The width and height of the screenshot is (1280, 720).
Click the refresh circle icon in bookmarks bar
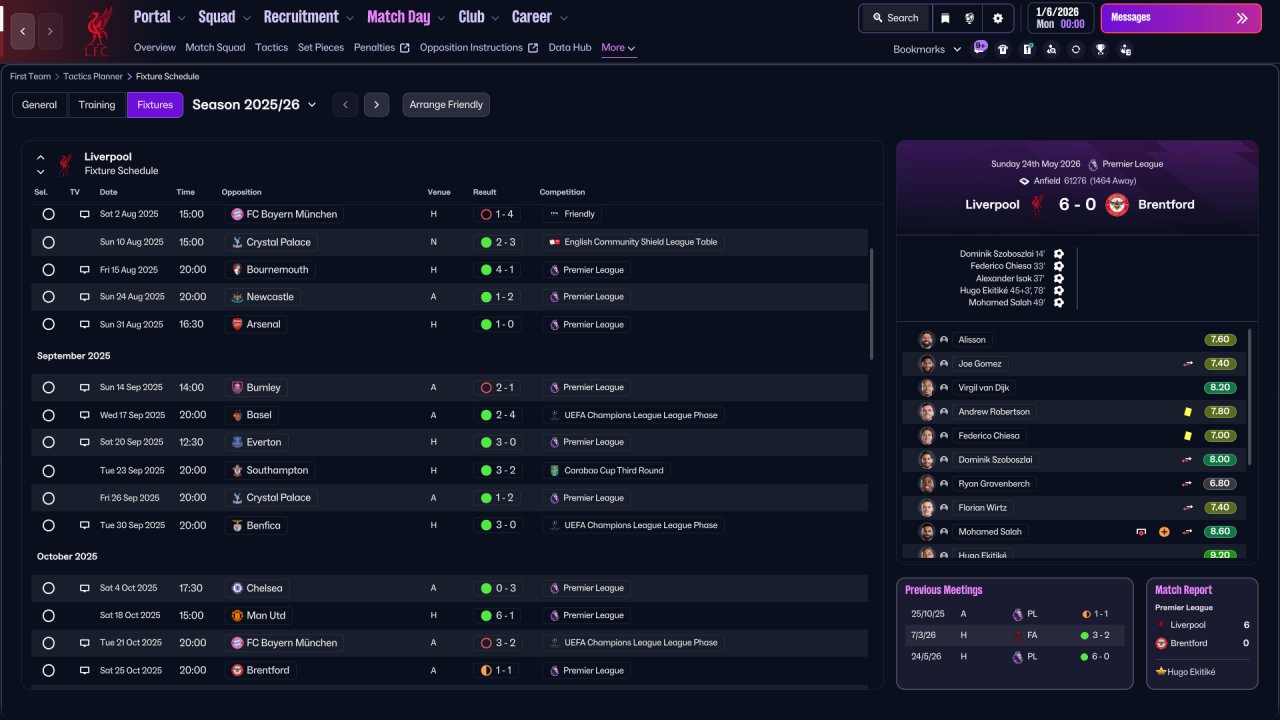pyautogui.click(x=1076, y=49)
